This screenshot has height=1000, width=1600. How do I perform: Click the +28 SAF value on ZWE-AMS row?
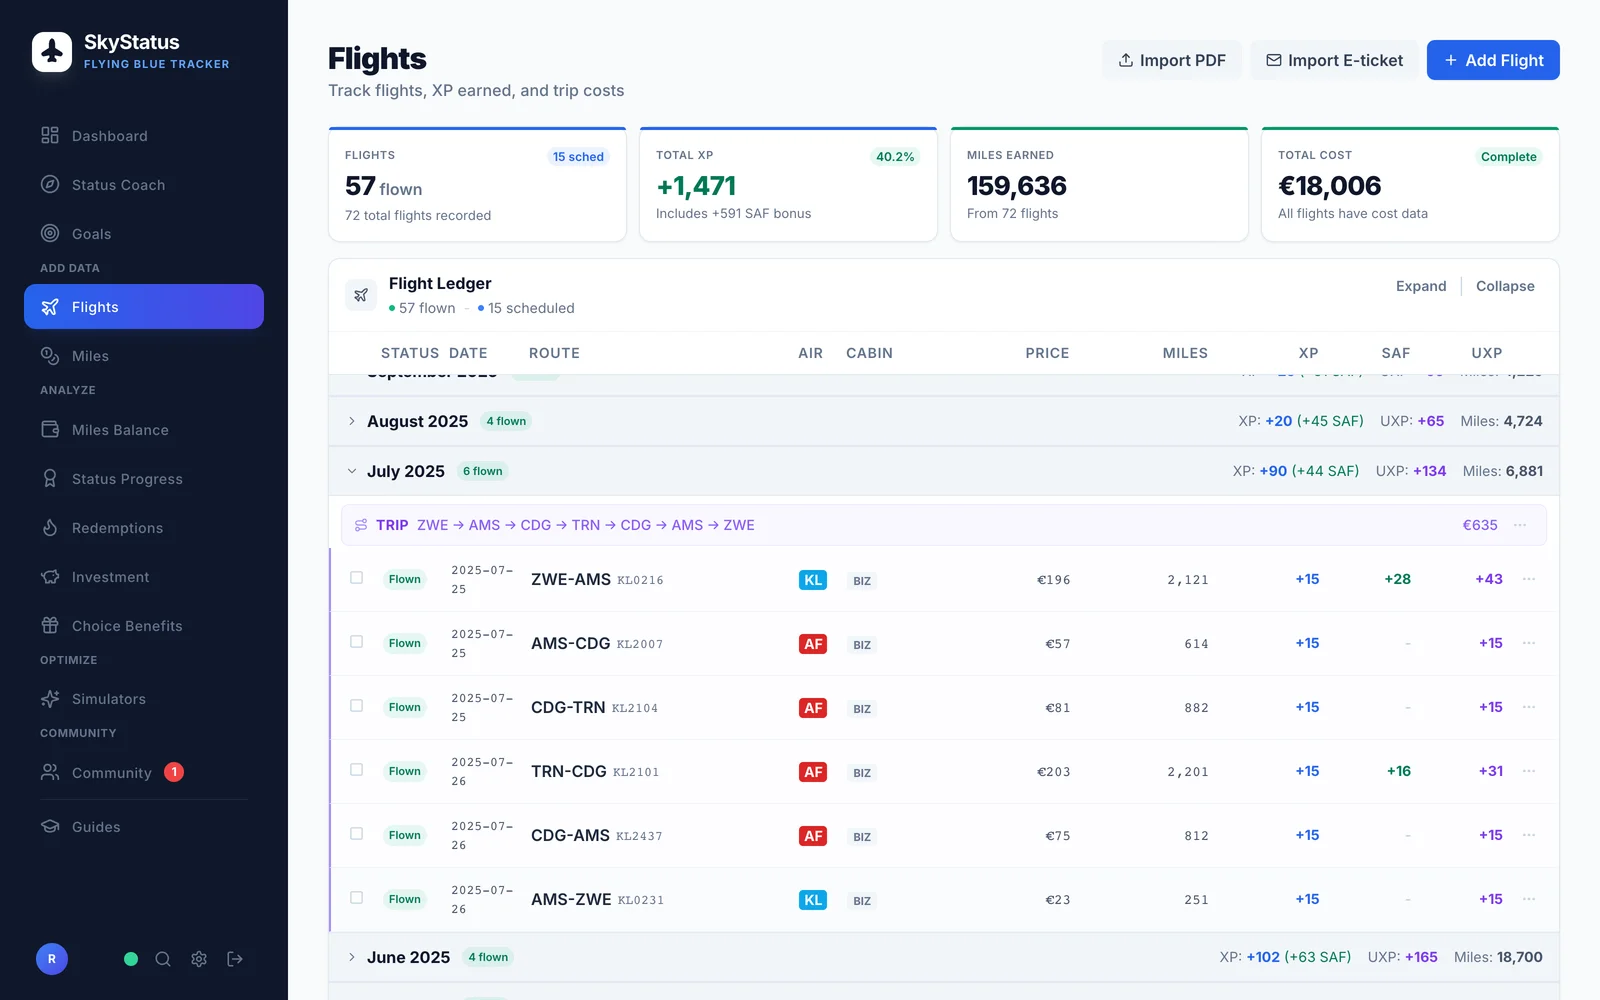click(1397, 579)
